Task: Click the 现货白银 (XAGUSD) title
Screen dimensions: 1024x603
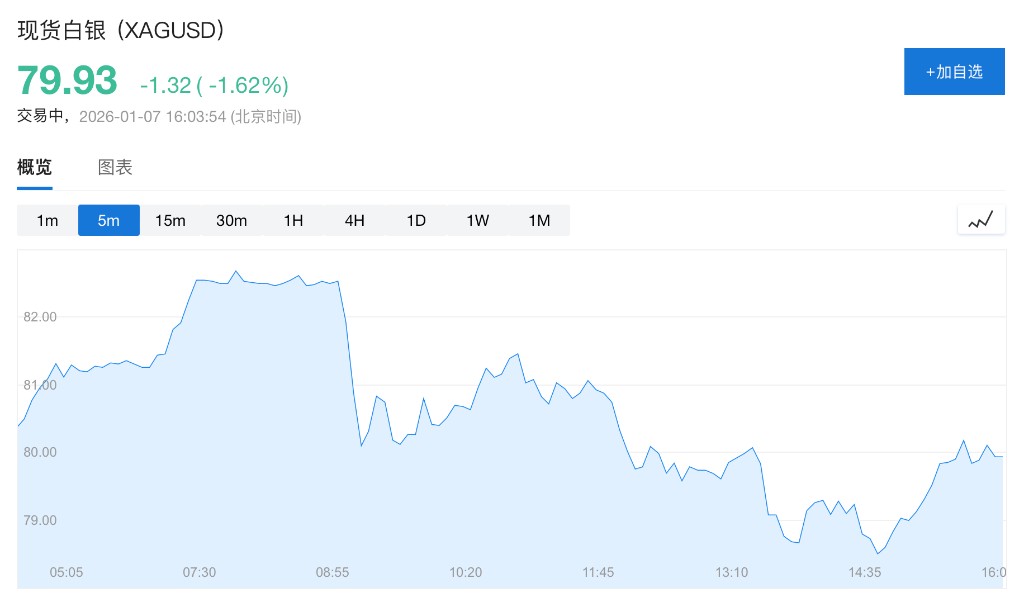Action: tap(121, 30)
